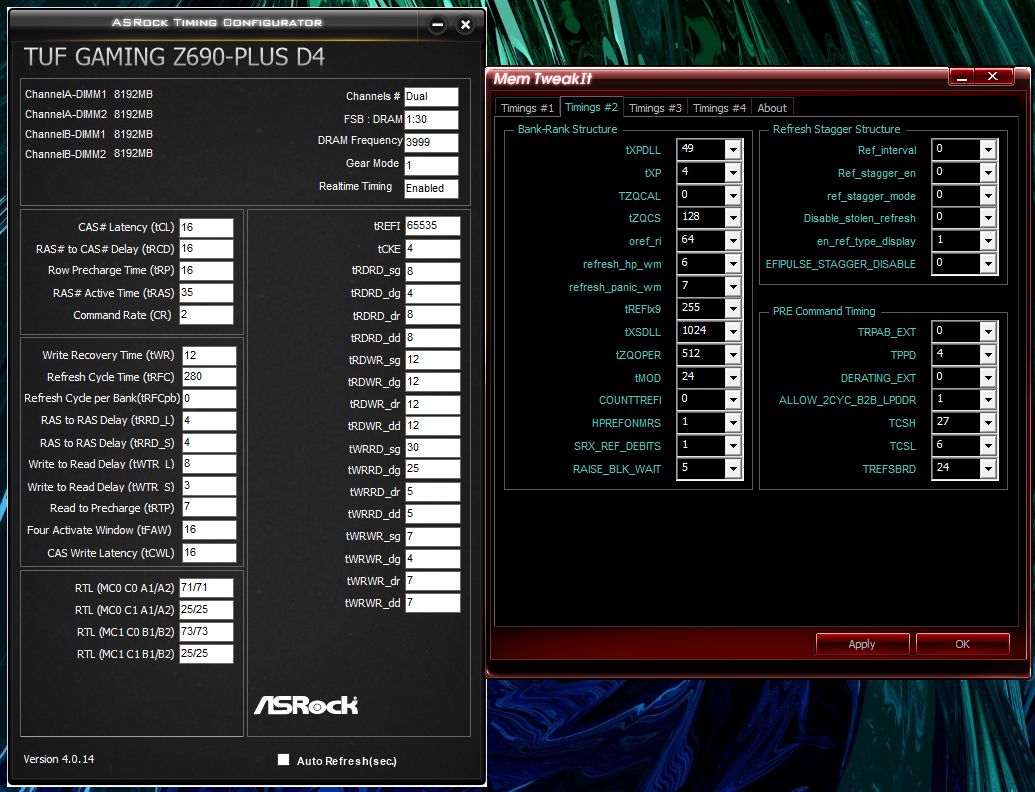Confirm with the OK button
1035x792 pixels.
click(962, 644)
